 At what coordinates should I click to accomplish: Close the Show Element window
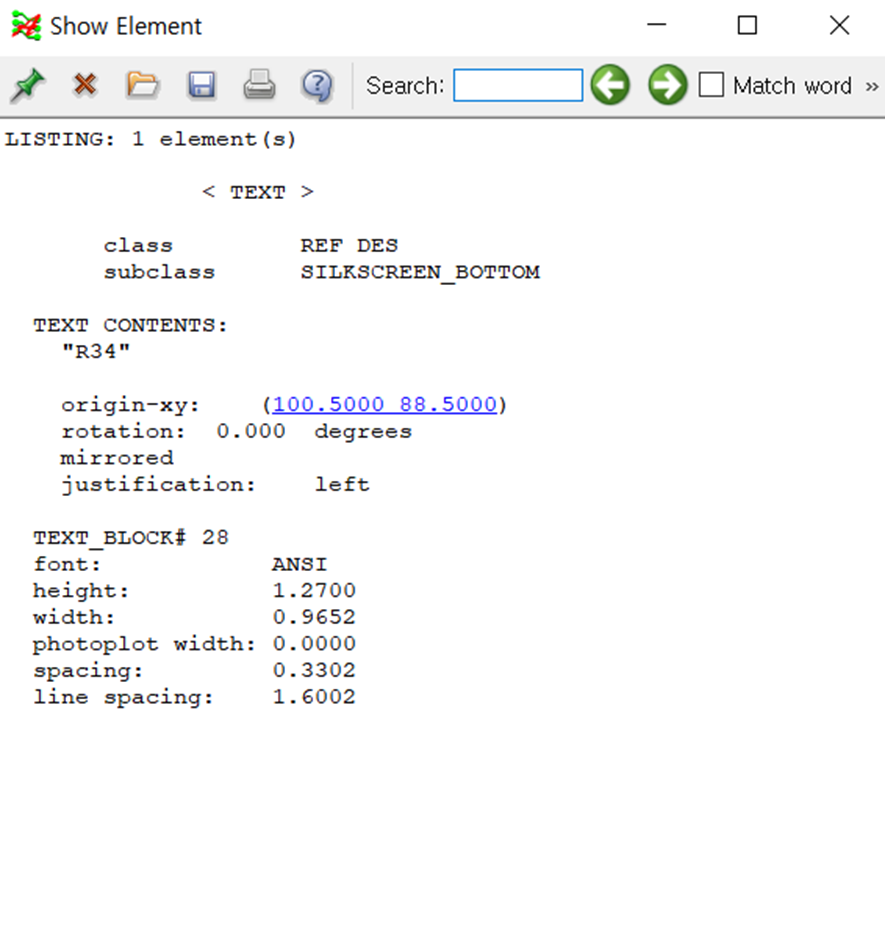pos(839,25)
